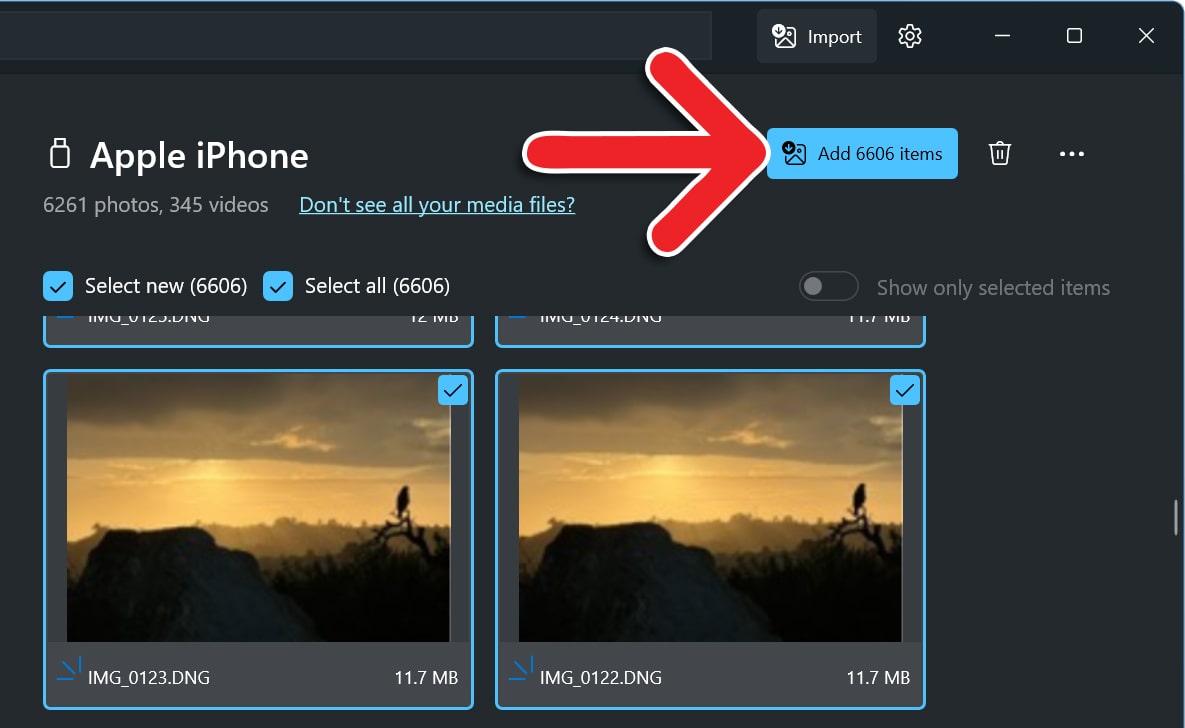The height and width of the screenshot is (728, 1185).
Task: Enable Show only selected items
Action: point(828,286)
